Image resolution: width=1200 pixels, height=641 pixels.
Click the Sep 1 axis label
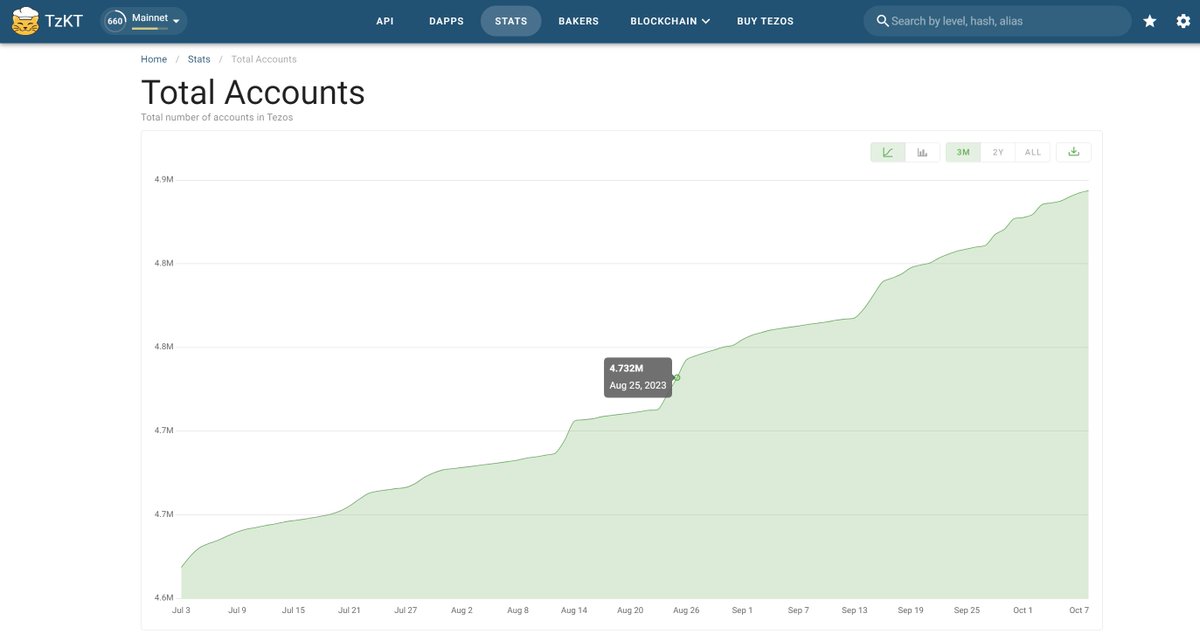pos(742,609)
